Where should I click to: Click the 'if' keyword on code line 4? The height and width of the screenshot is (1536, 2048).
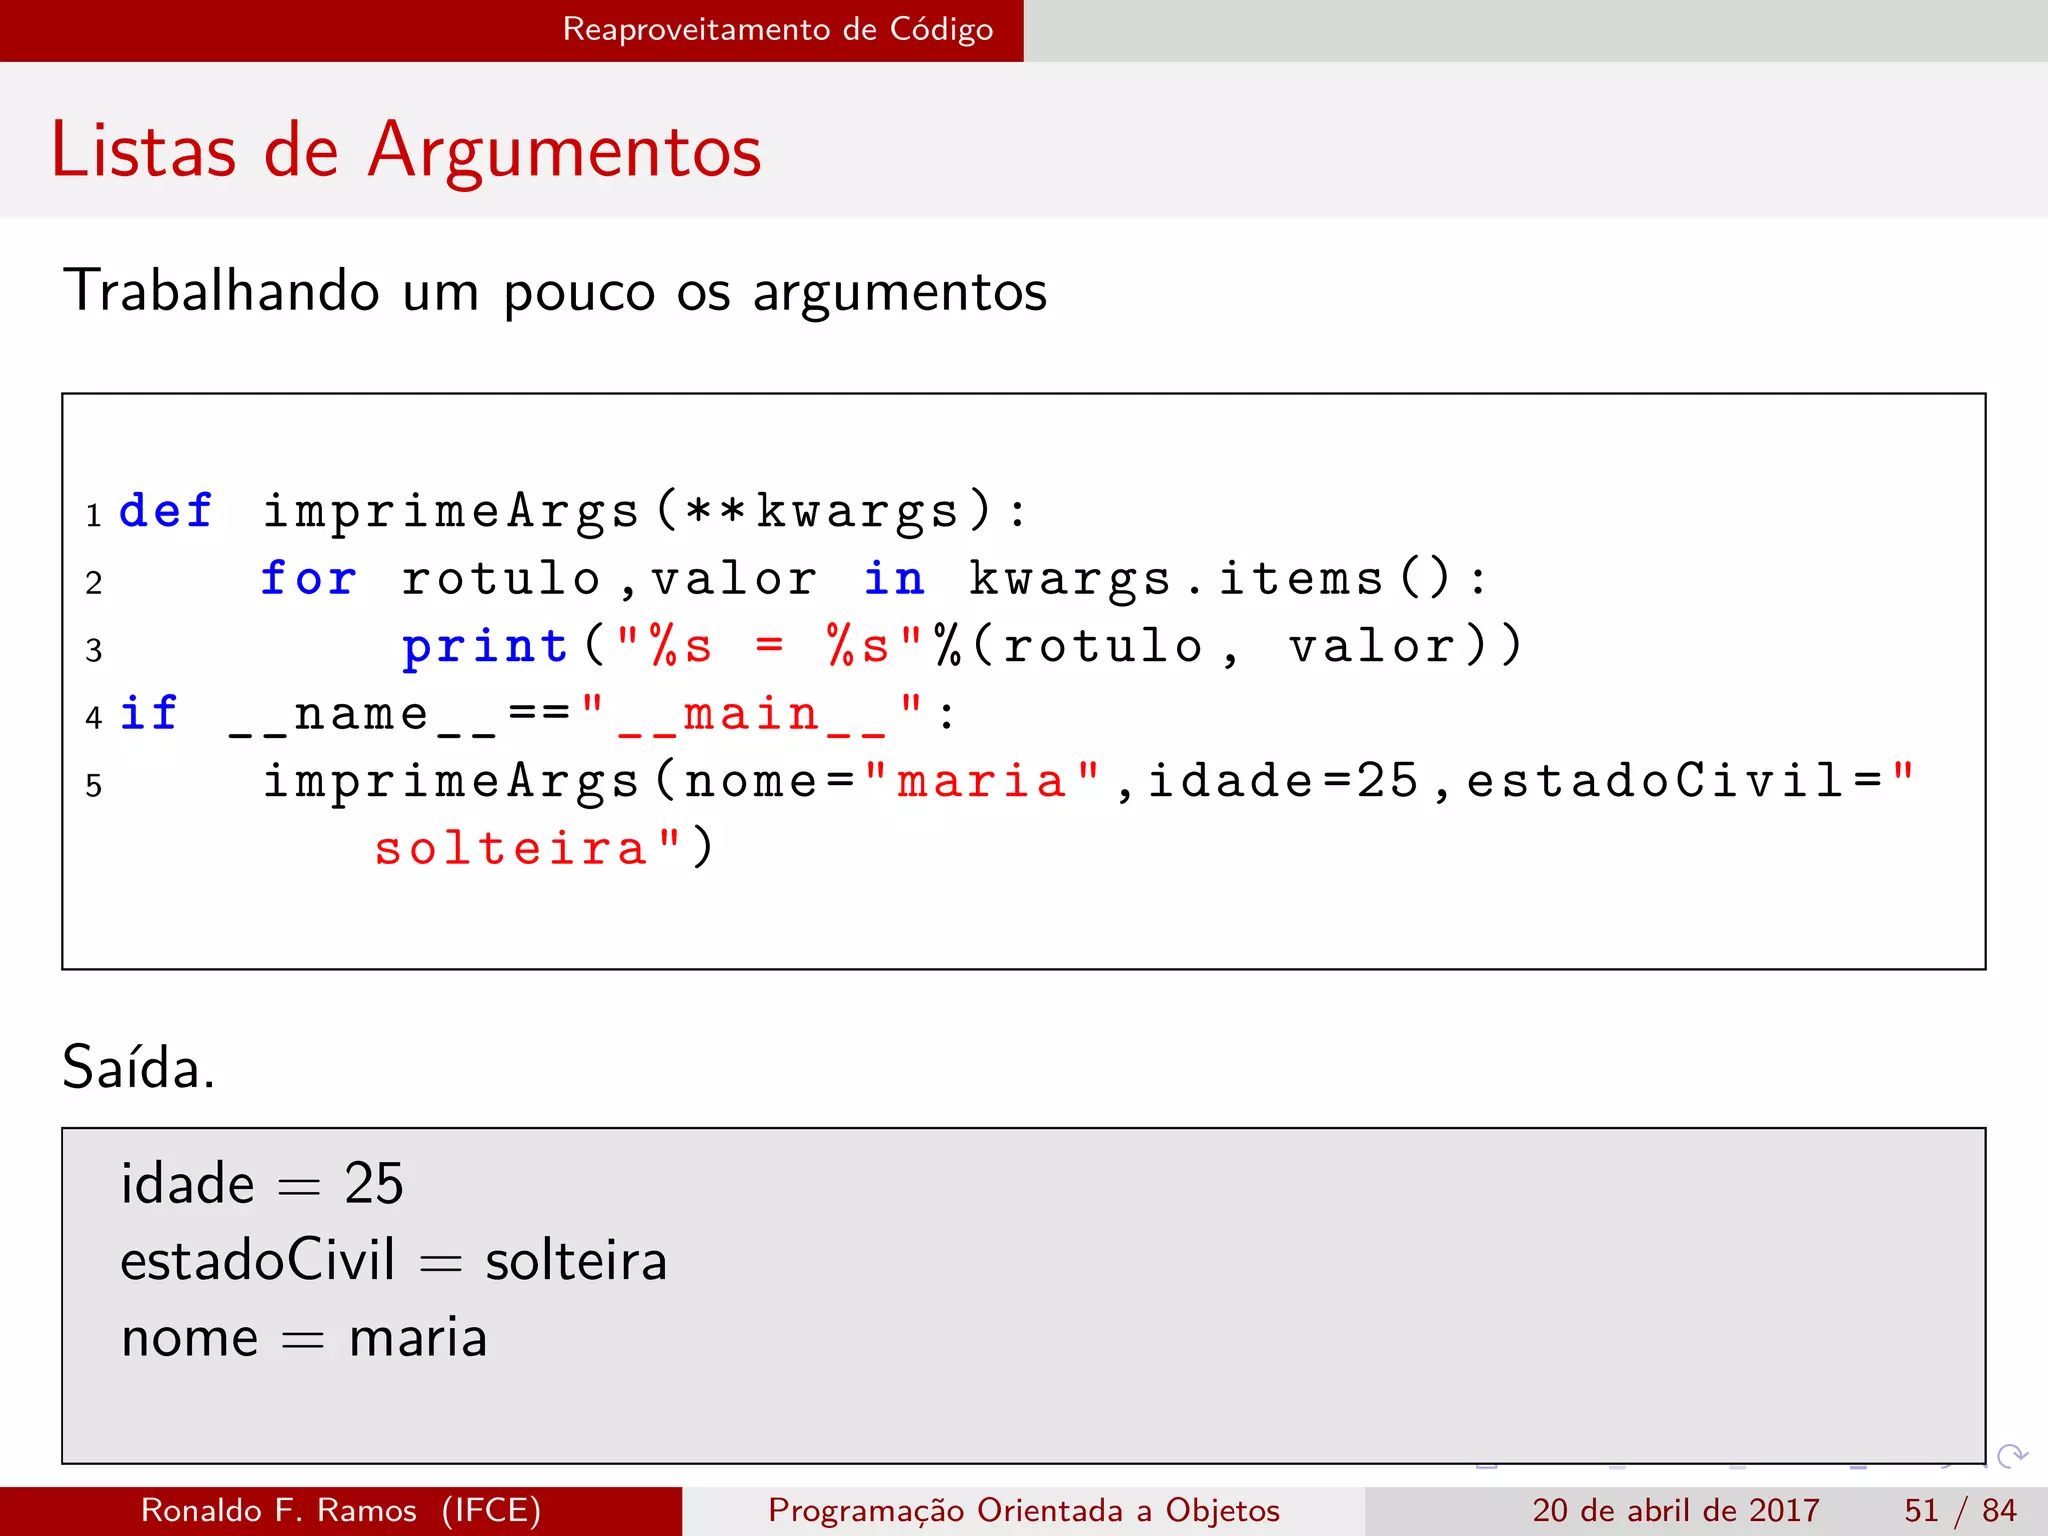[x=148, y=714]
